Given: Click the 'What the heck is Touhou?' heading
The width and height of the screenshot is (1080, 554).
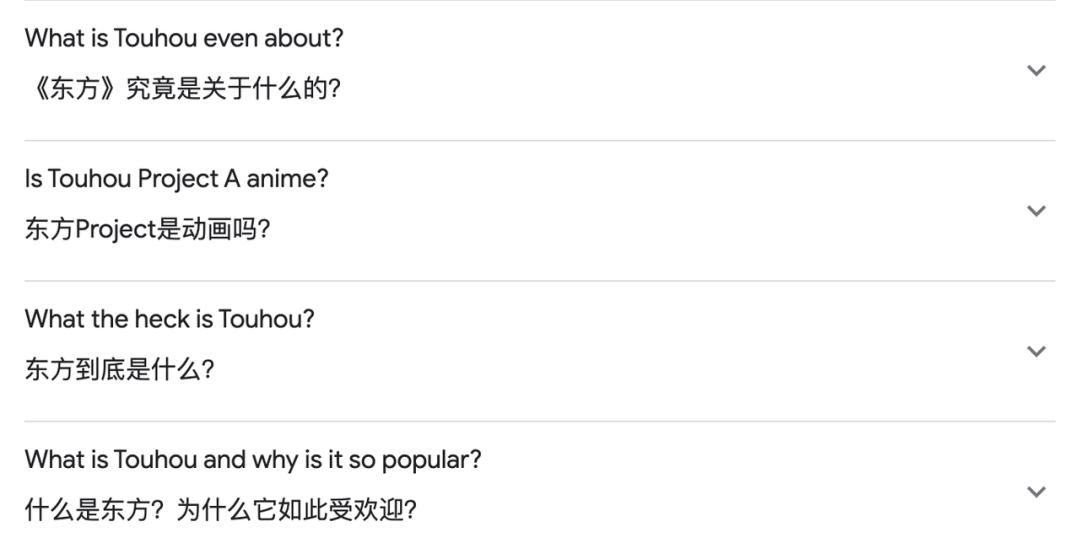Looking at the screenshot, I should pyautogui.click(x=169, y=319).
